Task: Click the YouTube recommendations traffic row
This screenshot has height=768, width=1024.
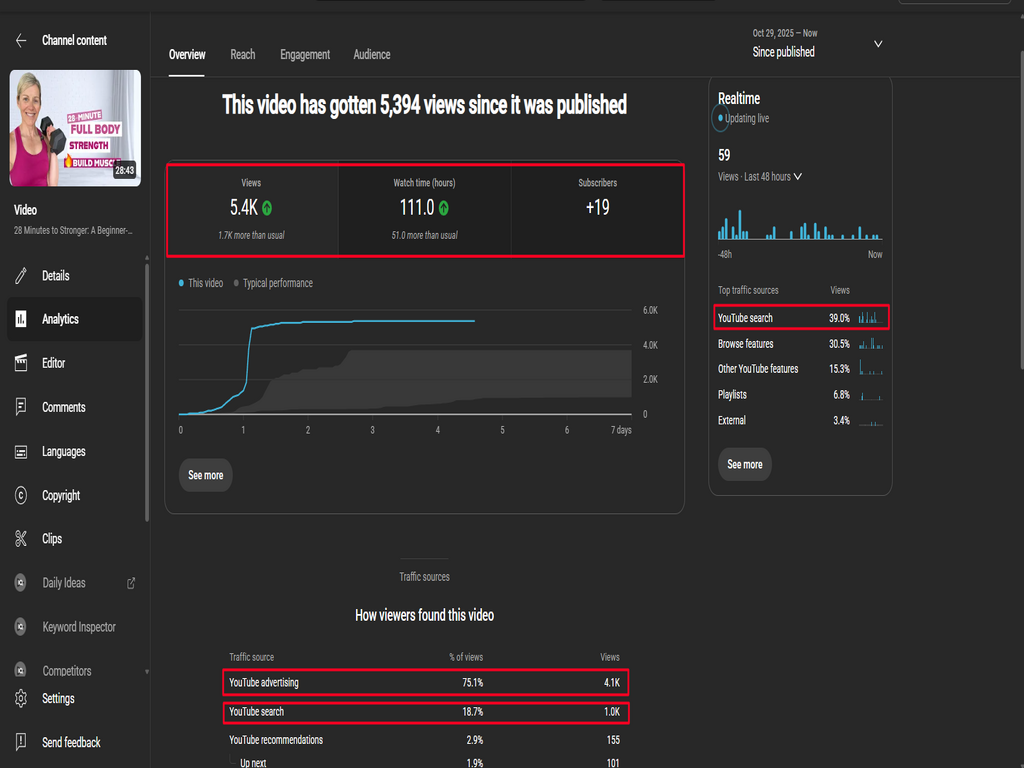Action: pos(426,740)
